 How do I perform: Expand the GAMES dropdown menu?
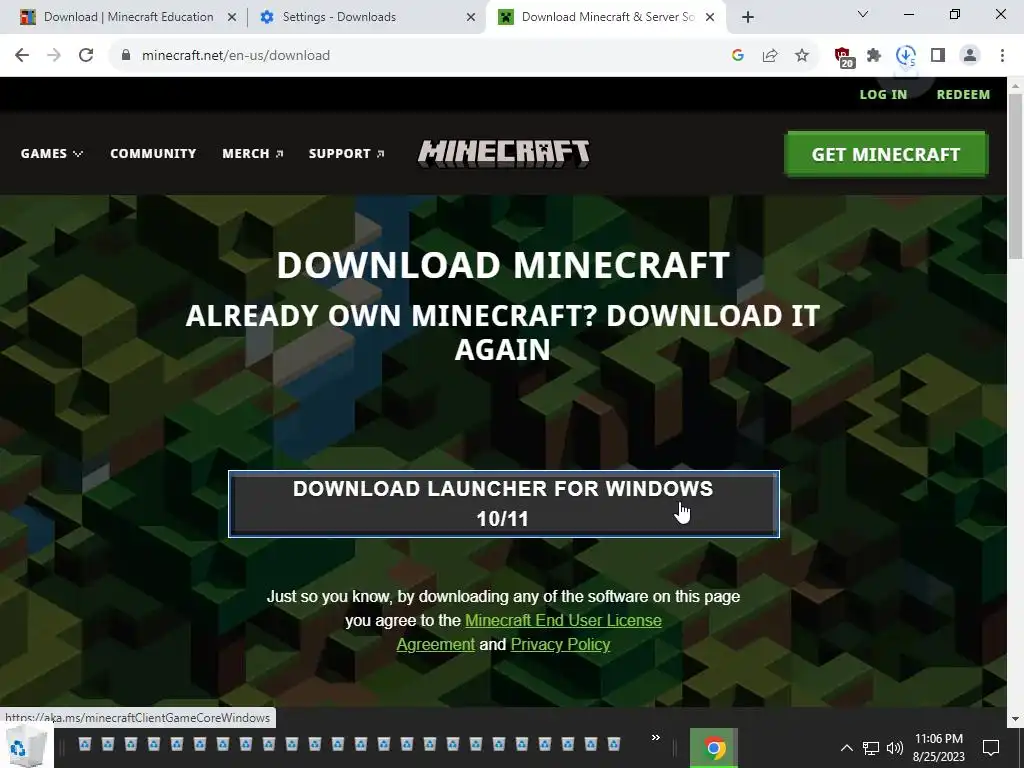52,153
